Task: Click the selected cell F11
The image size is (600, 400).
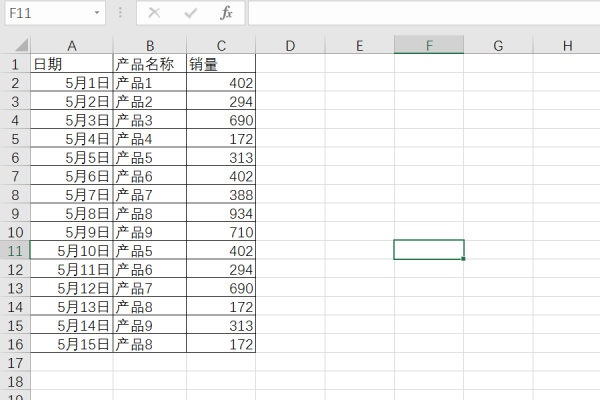Action: 429,250
